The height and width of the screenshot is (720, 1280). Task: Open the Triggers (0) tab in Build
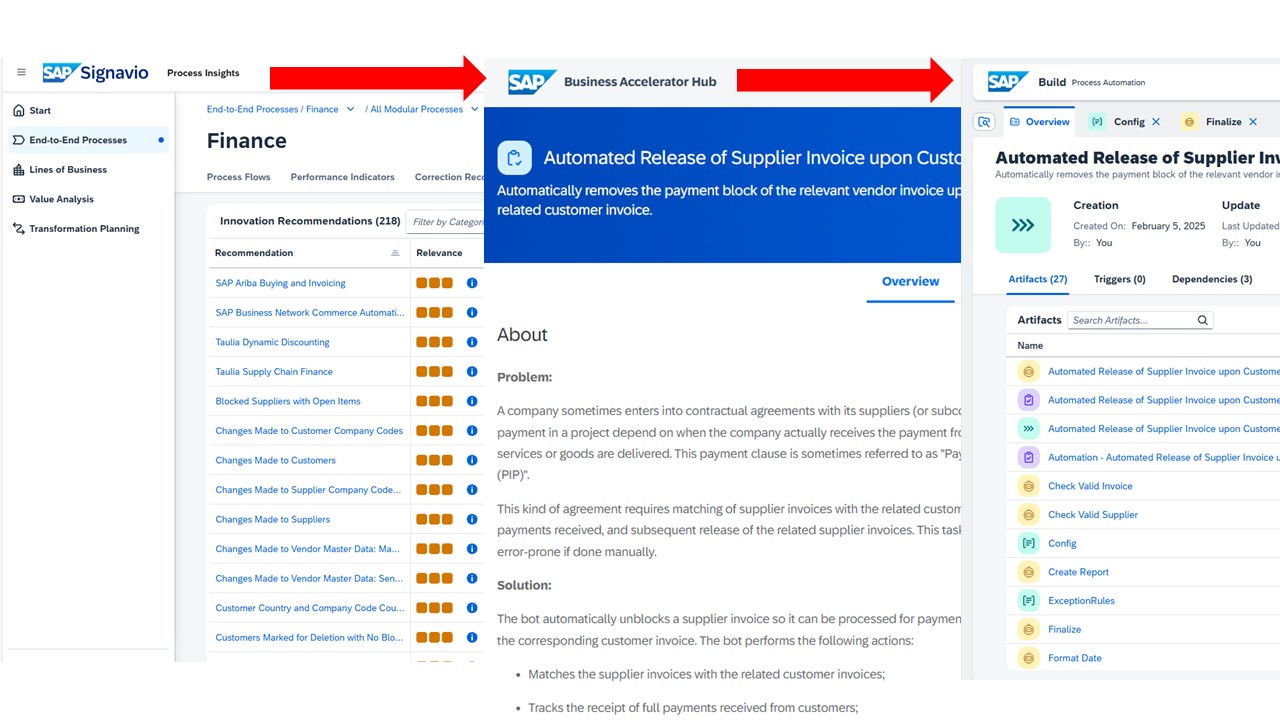coord(1119,279)
